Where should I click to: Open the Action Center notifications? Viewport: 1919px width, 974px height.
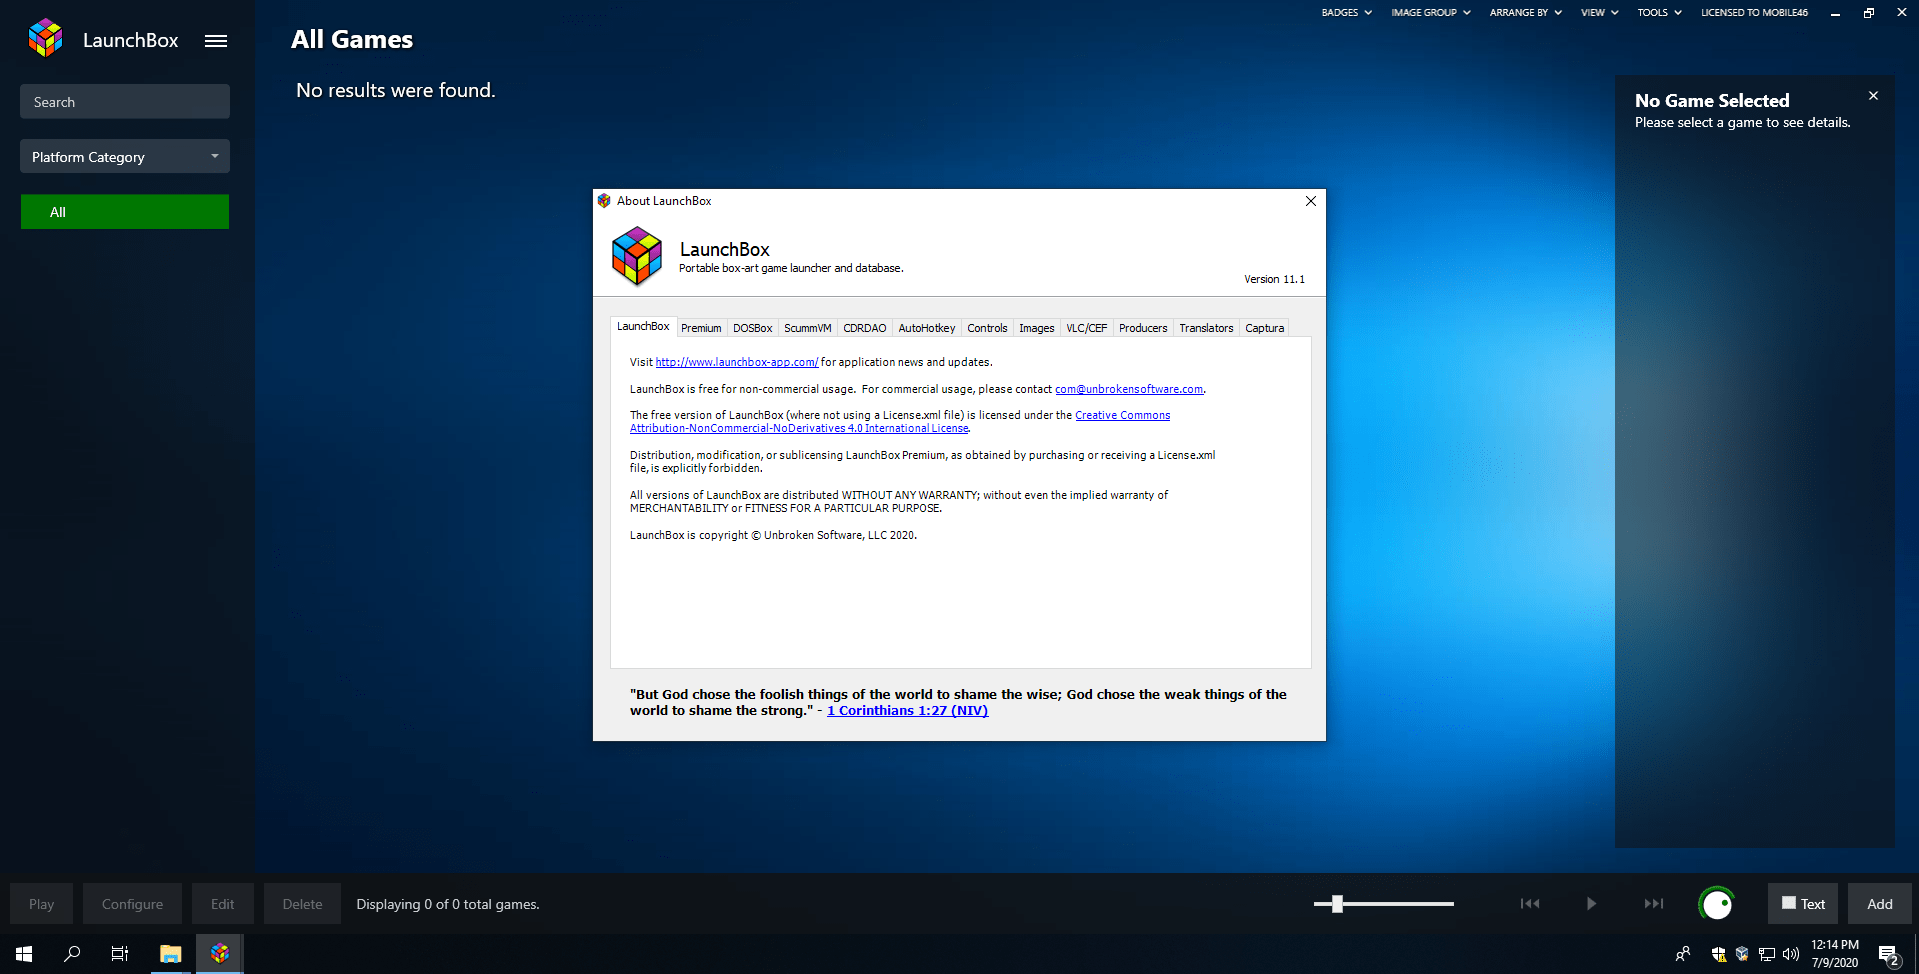[1888, 954]
